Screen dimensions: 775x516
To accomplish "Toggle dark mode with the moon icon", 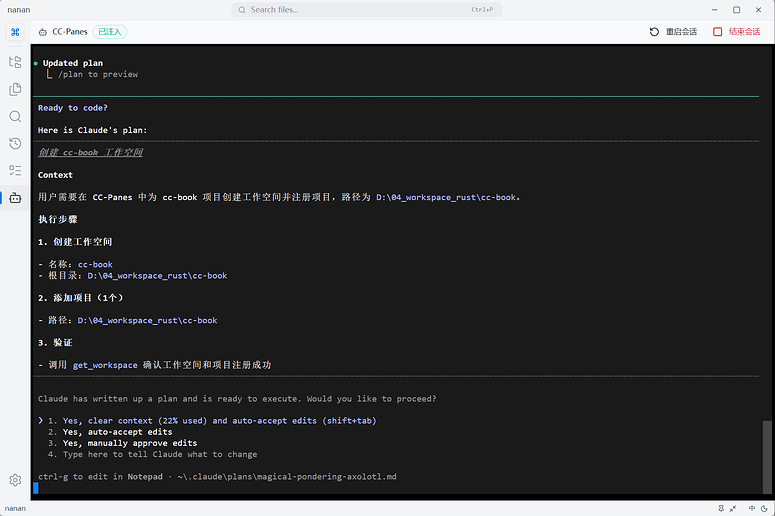I will (764, 508).
